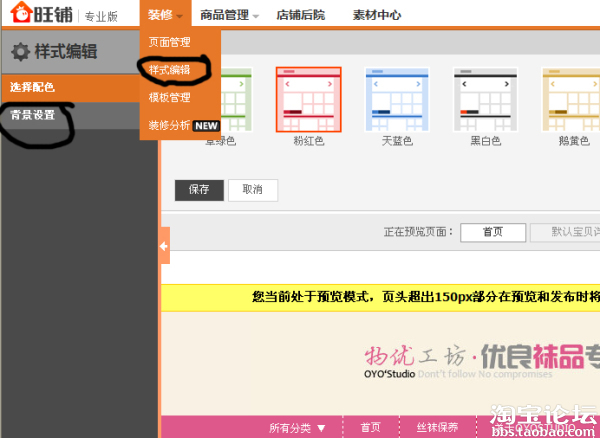600x438 pixels.
Task: Choose 样式编辑 from the 装修 menu
Action: (170, 70)
